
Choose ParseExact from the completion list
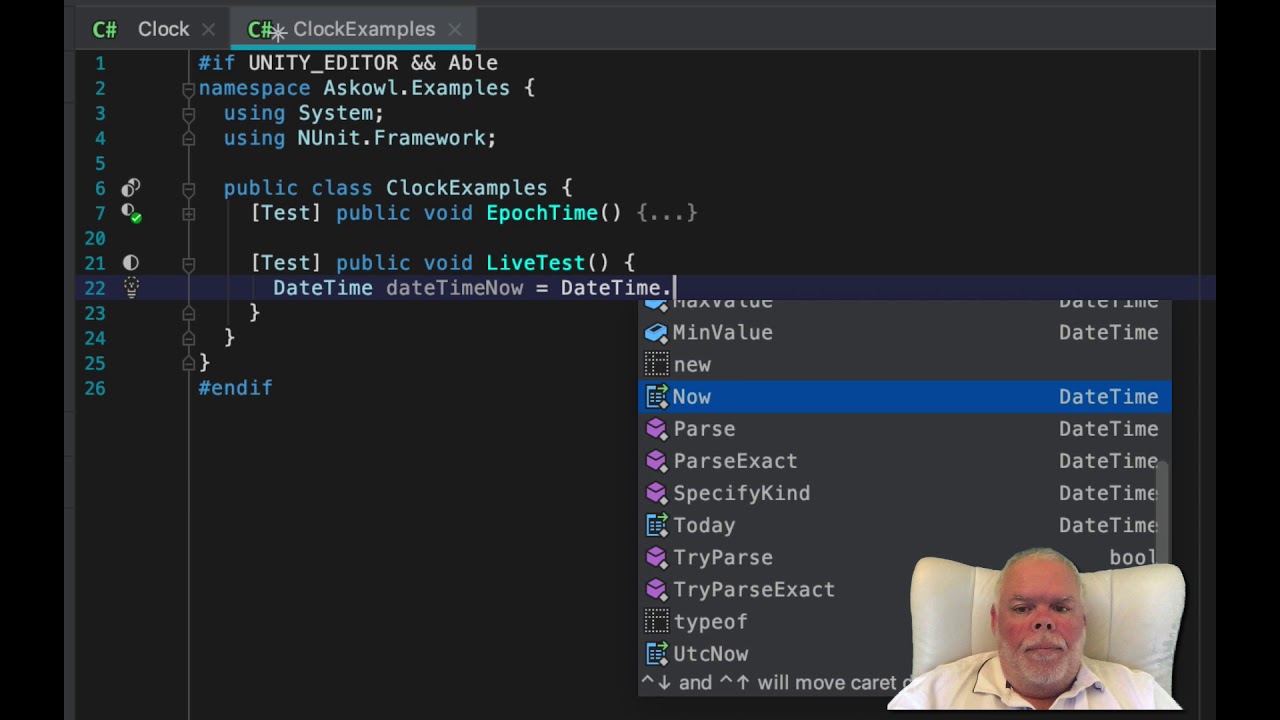(x=905, y=460)
